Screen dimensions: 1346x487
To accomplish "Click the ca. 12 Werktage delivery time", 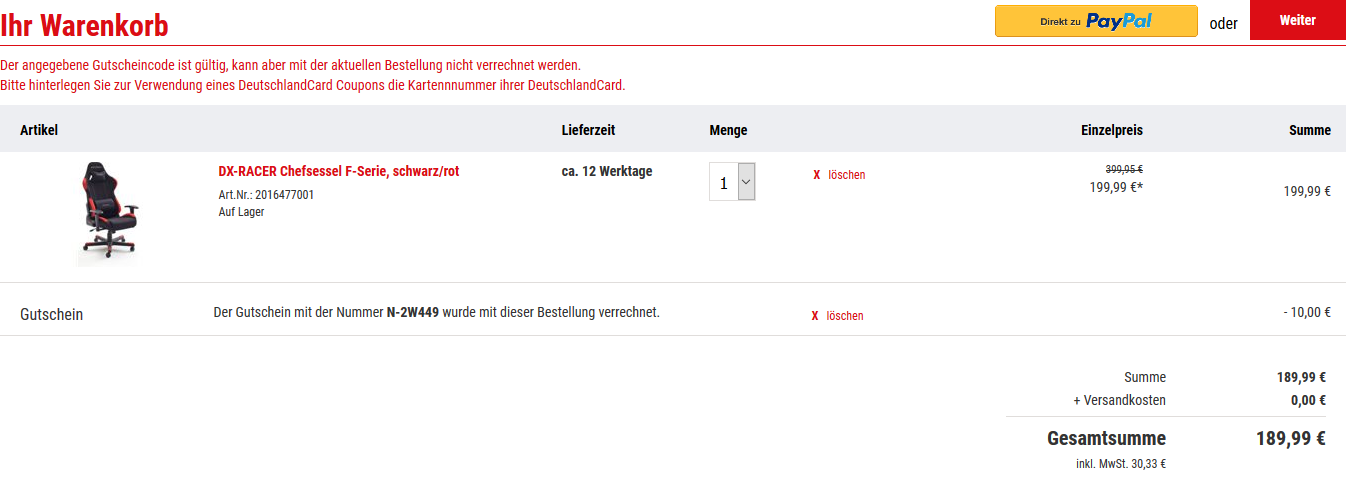I will 606,171.
